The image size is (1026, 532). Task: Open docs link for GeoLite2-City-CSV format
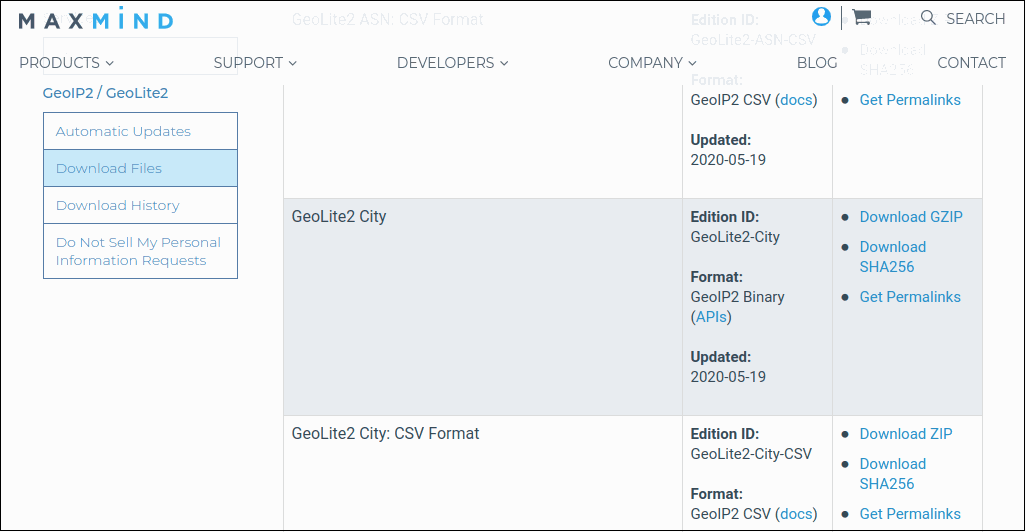pyautogui.click(x=796, y=514)
